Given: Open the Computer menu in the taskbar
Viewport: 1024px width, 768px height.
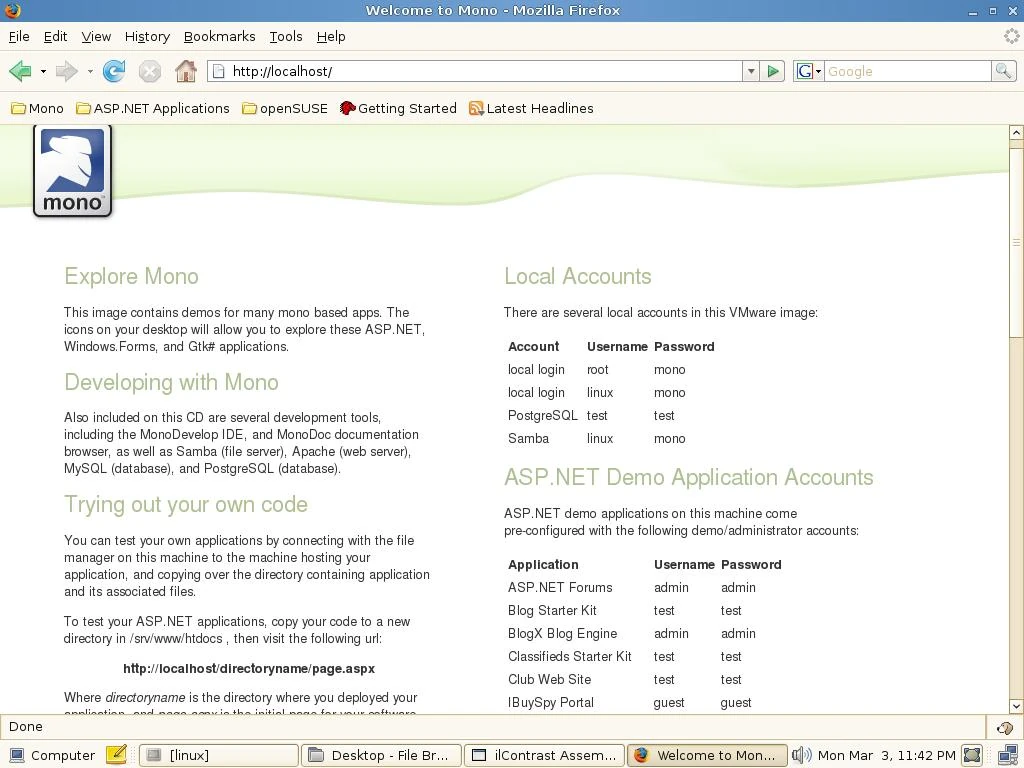Looking at the screenshot, I should point(52,756).
